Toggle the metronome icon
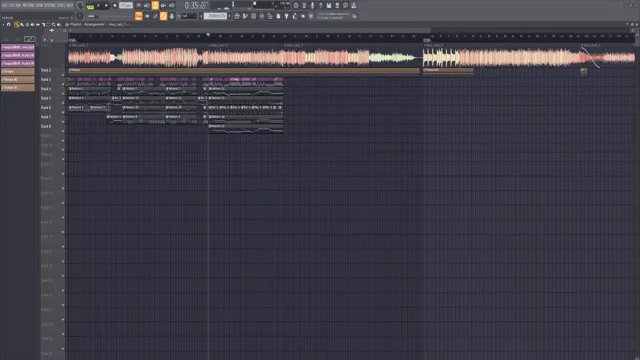 [138, 5]
